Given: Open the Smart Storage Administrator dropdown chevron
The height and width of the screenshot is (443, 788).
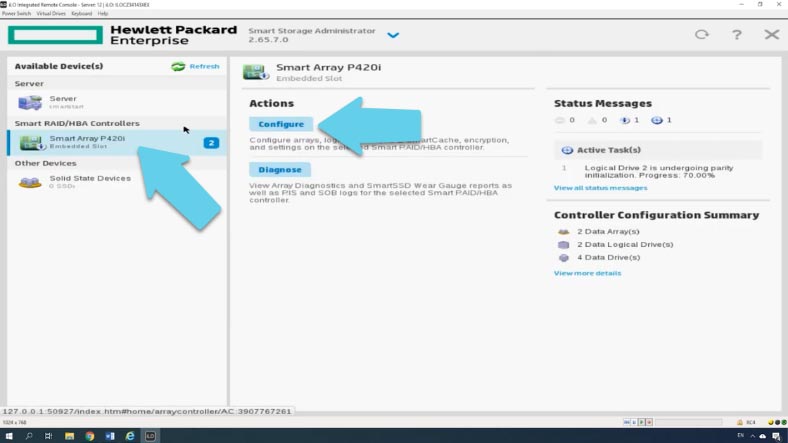Looking at the screenshot, I should [x=393, y=35].
